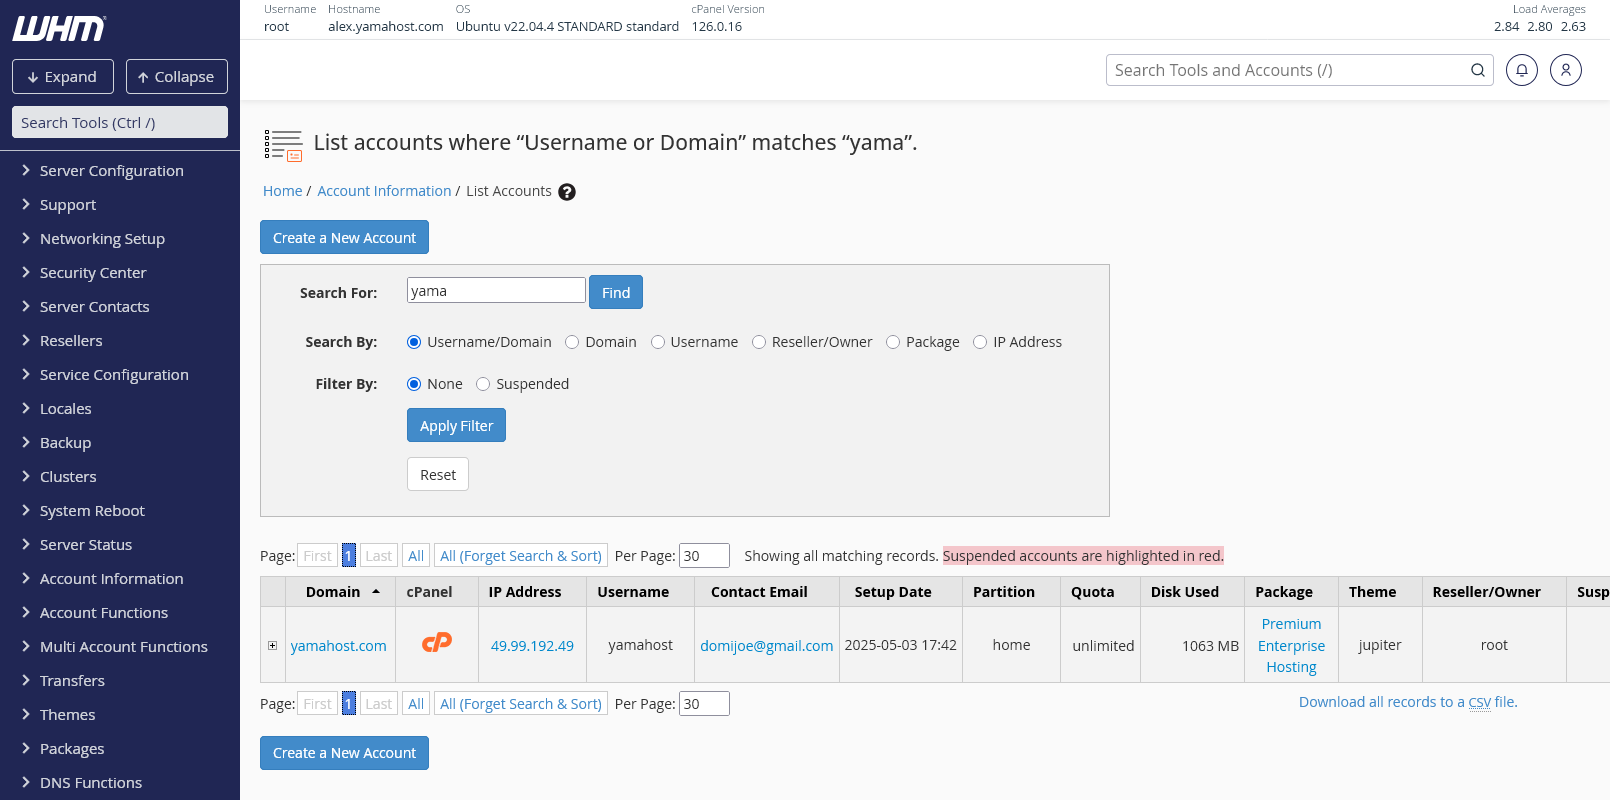Filter by Suspended accounts

click(483, 384)
